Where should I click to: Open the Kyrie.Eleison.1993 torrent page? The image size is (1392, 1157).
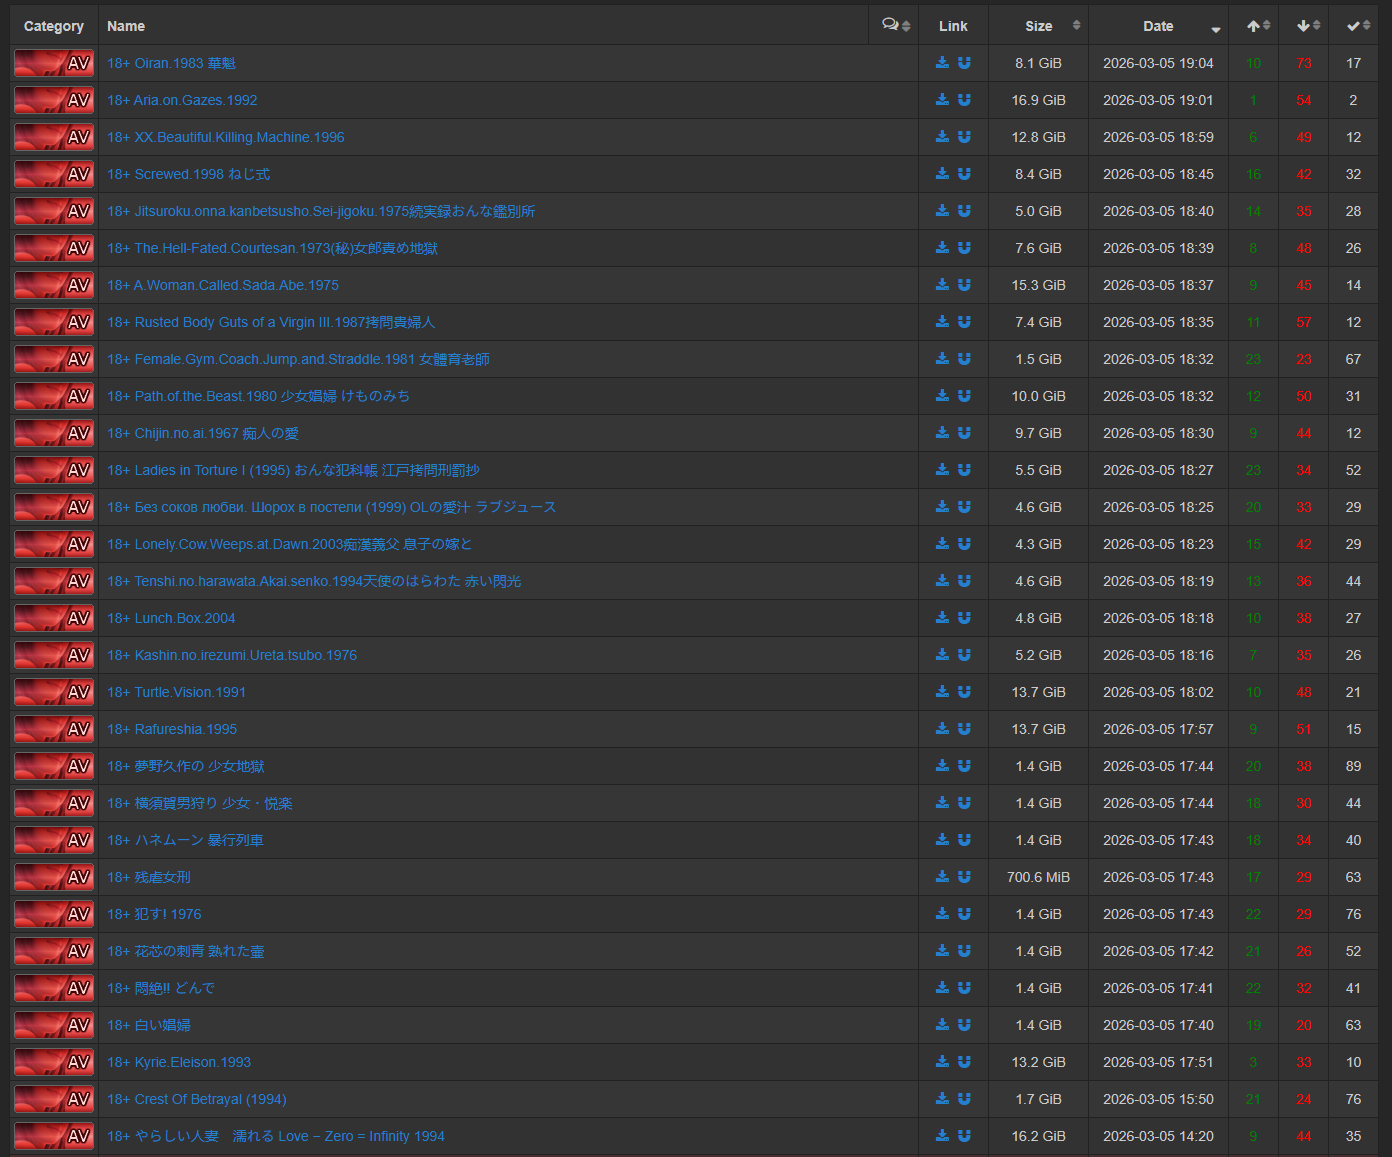coord(179,1062)
